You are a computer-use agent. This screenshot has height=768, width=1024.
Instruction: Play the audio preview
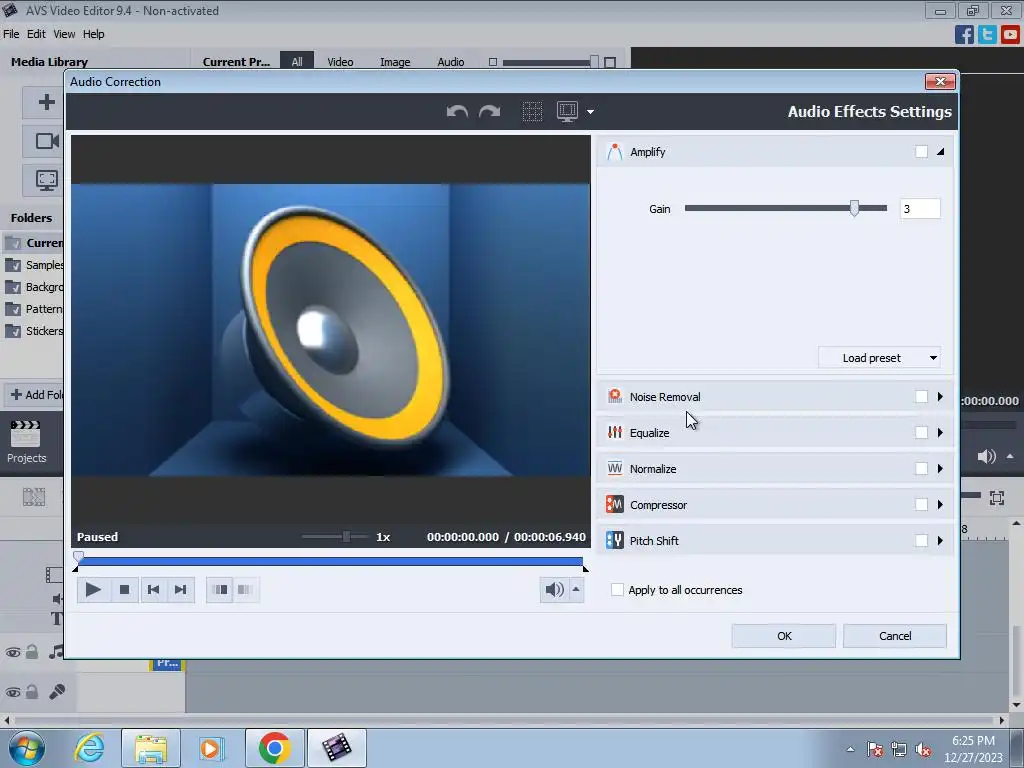pyautogui.click(x=93, y=590)
